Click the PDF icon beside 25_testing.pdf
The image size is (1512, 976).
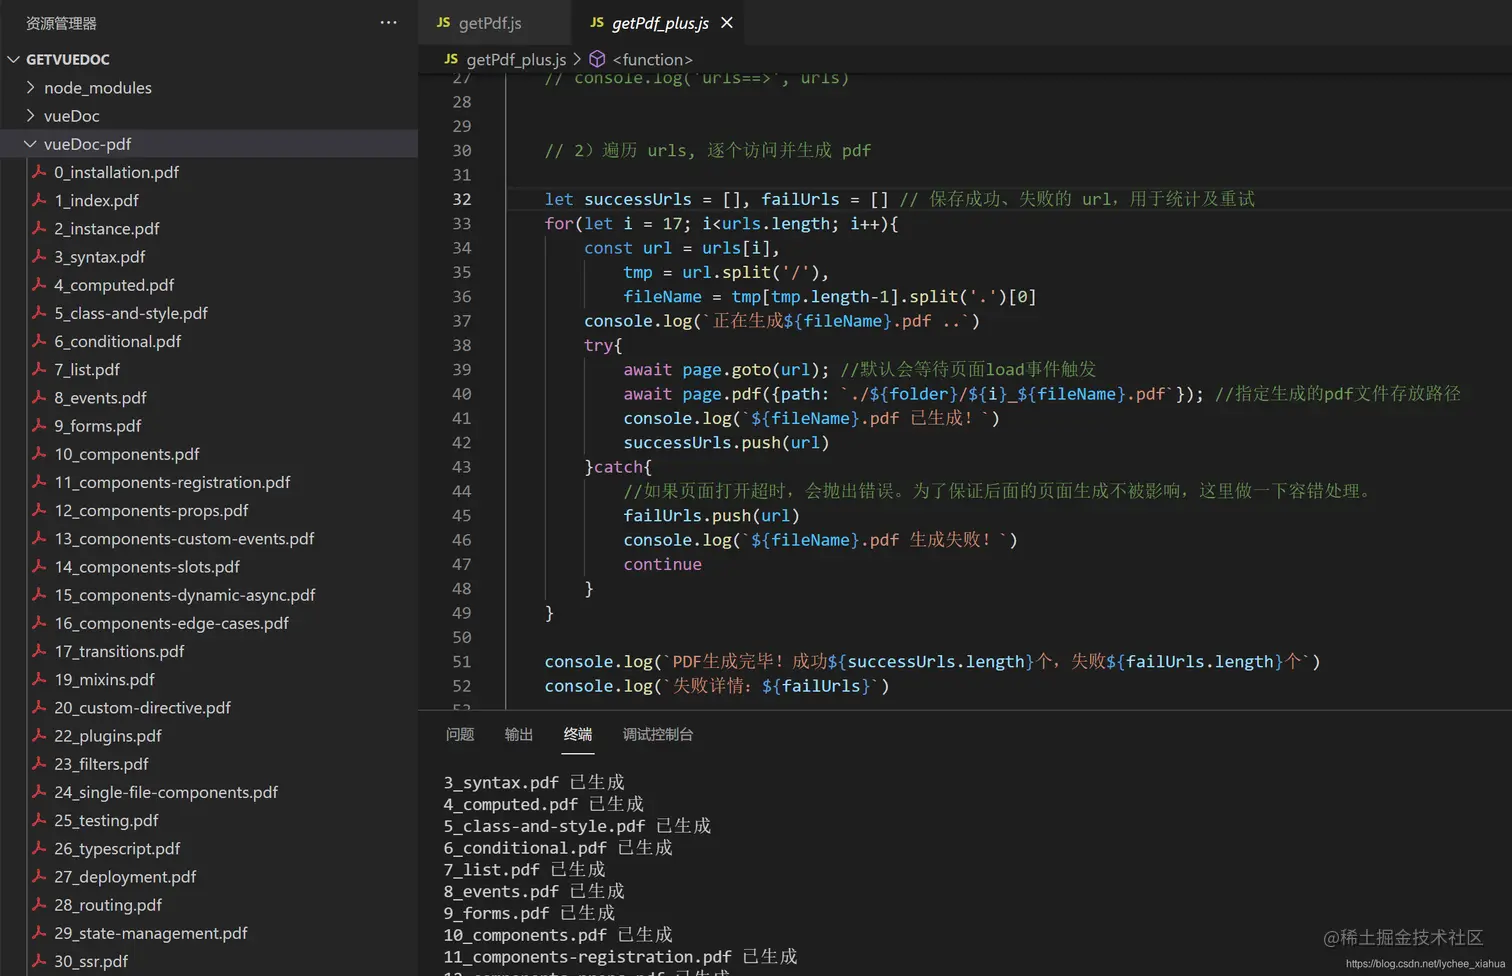[x=40, y=820]
